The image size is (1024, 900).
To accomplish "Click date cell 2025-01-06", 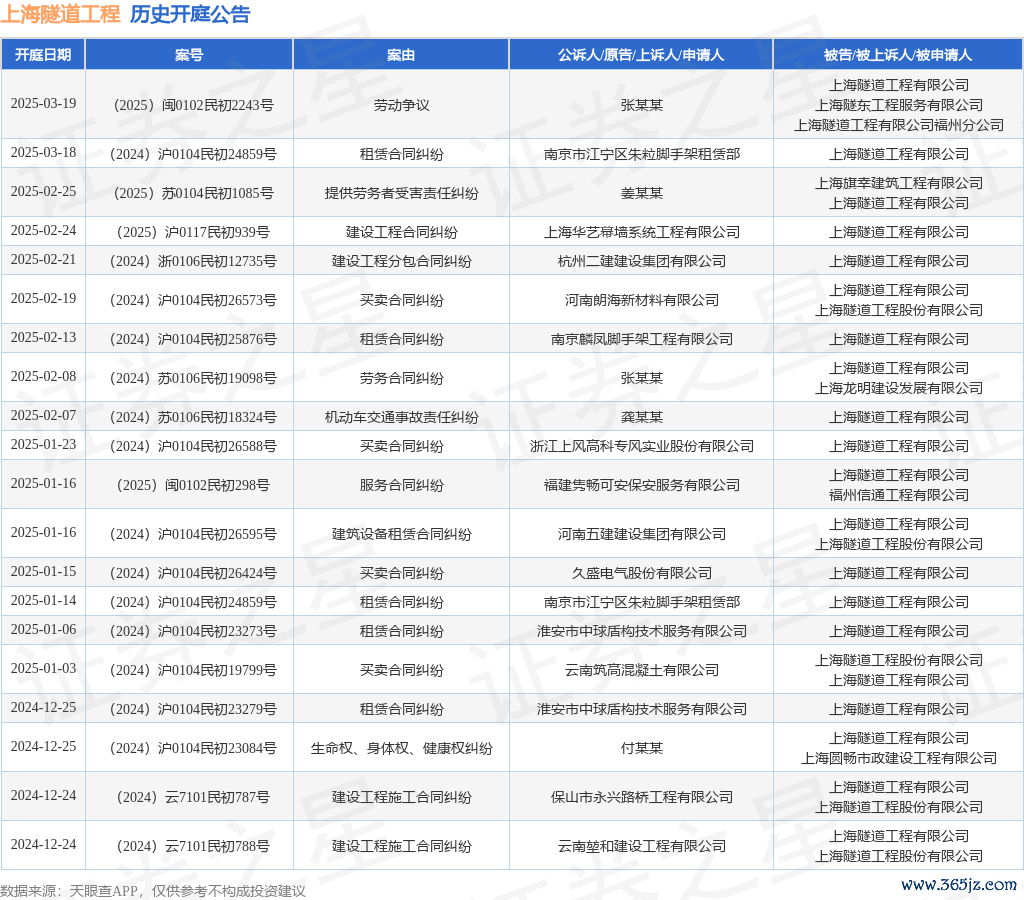I will pyautogui.click(x=43, y=630).
